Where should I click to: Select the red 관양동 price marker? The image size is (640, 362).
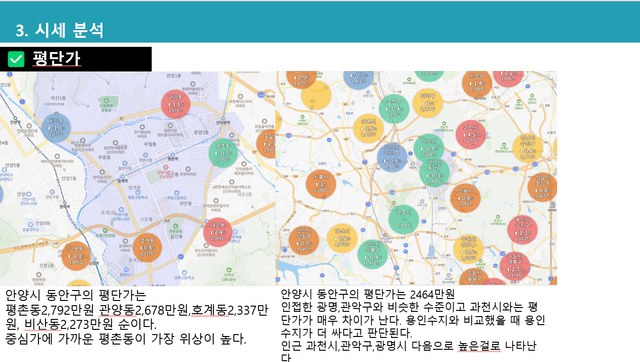(176, 104)
